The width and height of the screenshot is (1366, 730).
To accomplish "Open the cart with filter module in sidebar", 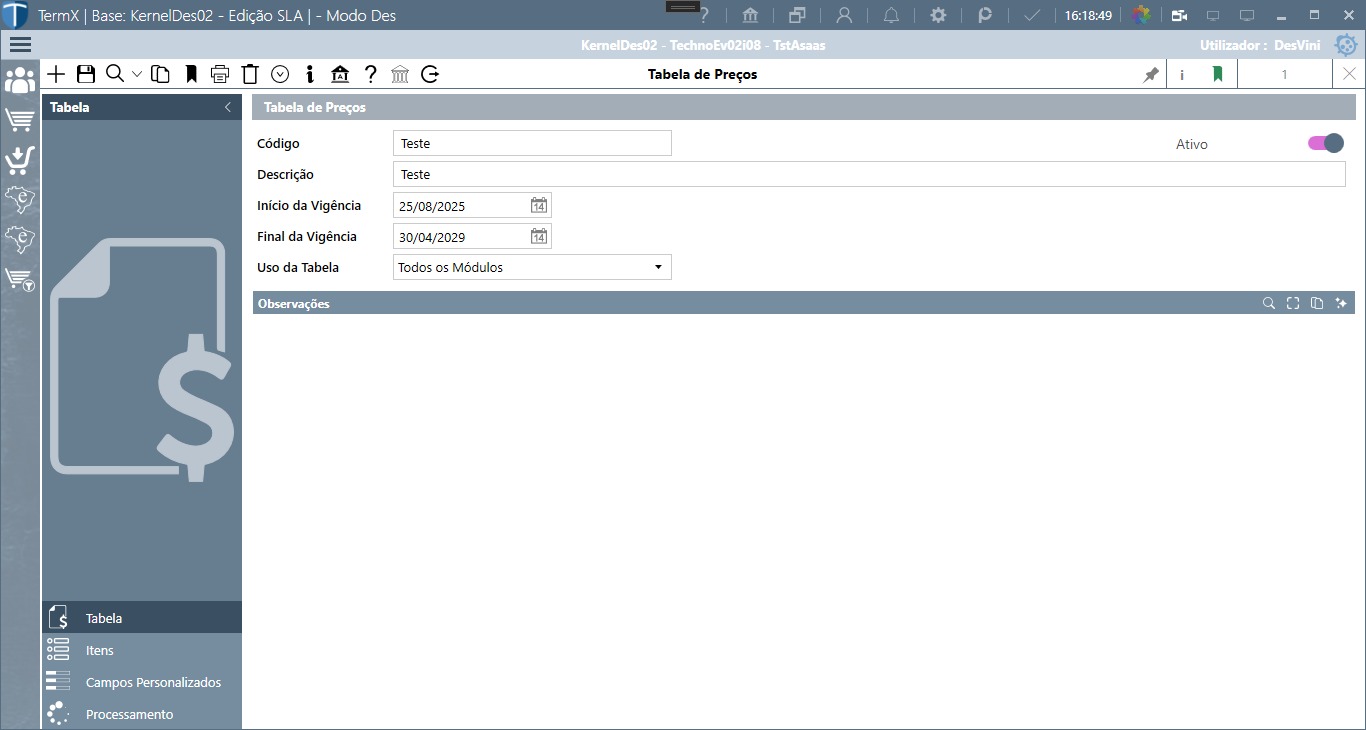I will point(20,279).
